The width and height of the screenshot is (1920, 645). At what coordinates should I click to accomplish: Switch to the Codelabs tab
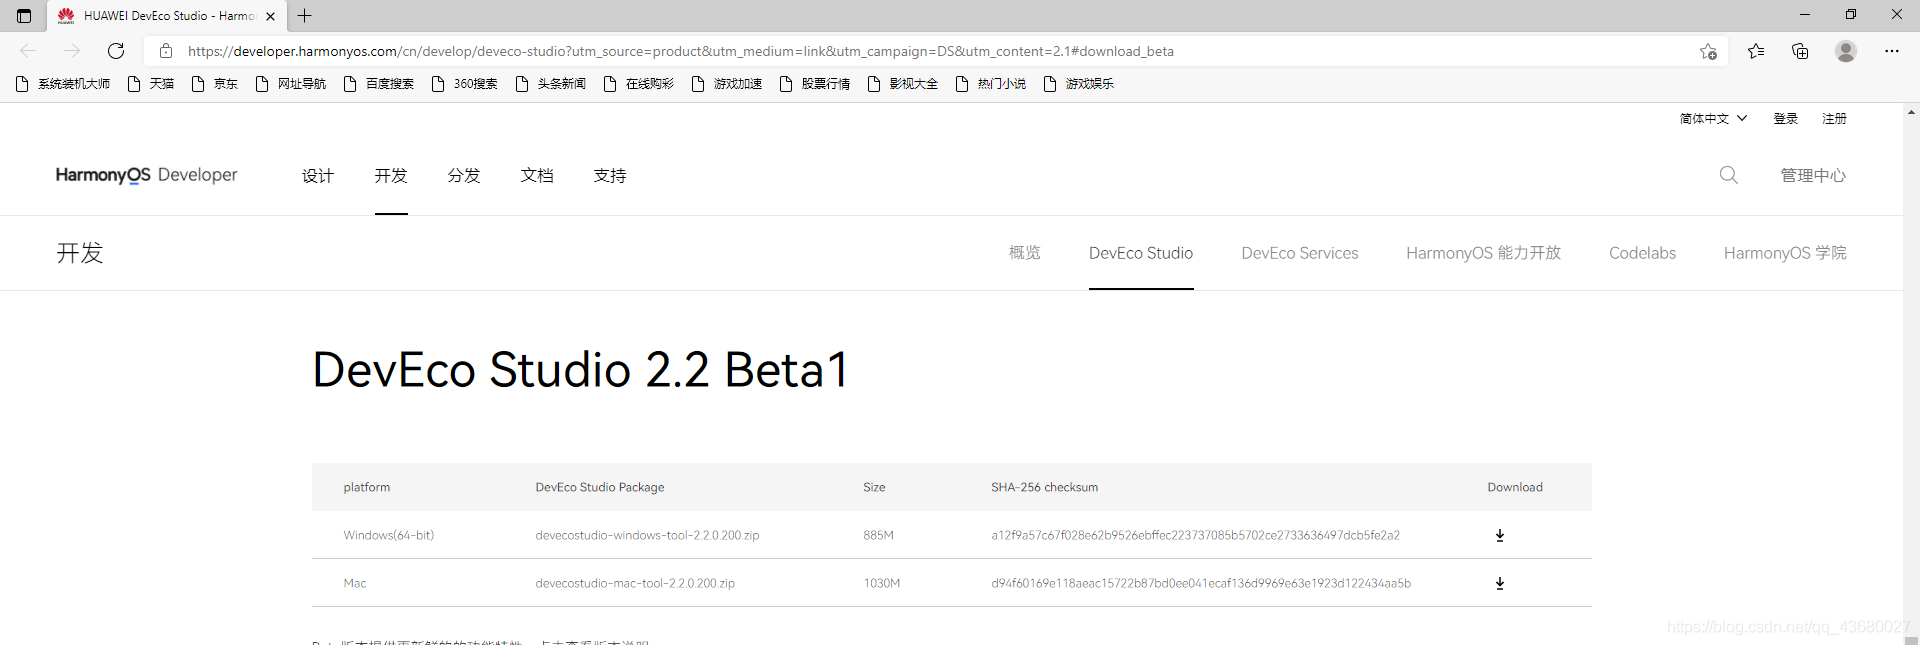pyautogui.click(x=1642, y=253)
